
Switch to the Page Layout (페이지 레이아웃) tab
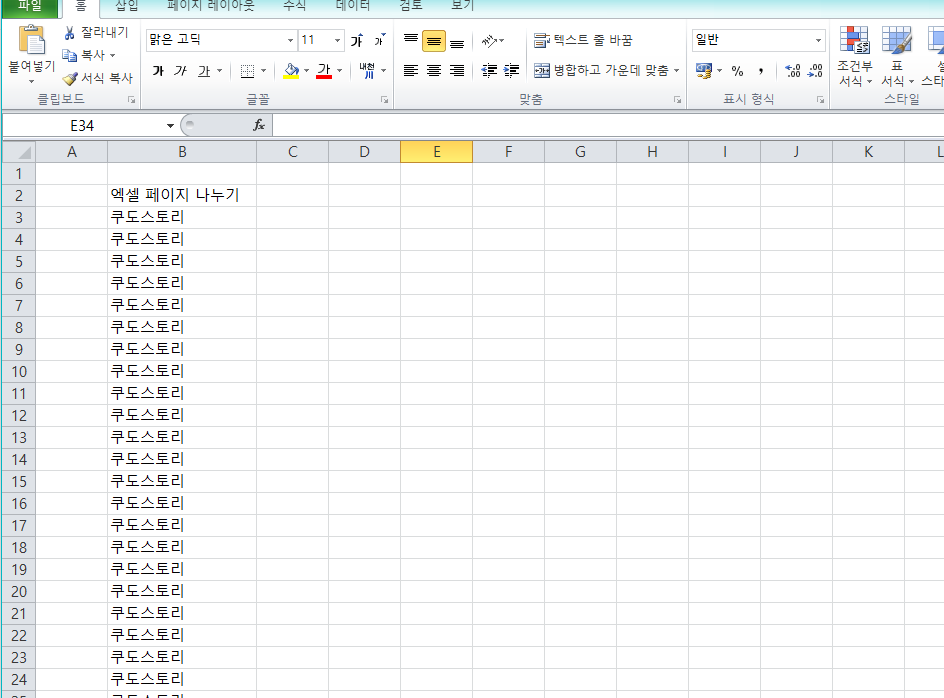coord(211,7)
